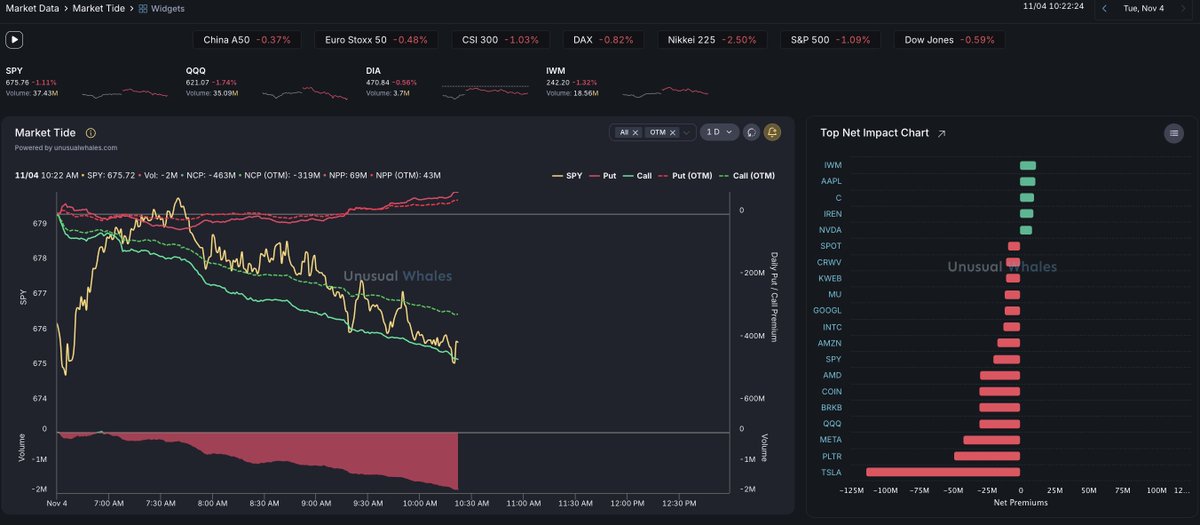
Task: Click the COIN label in Net Impact chart
Action: (x=831, y=391)
